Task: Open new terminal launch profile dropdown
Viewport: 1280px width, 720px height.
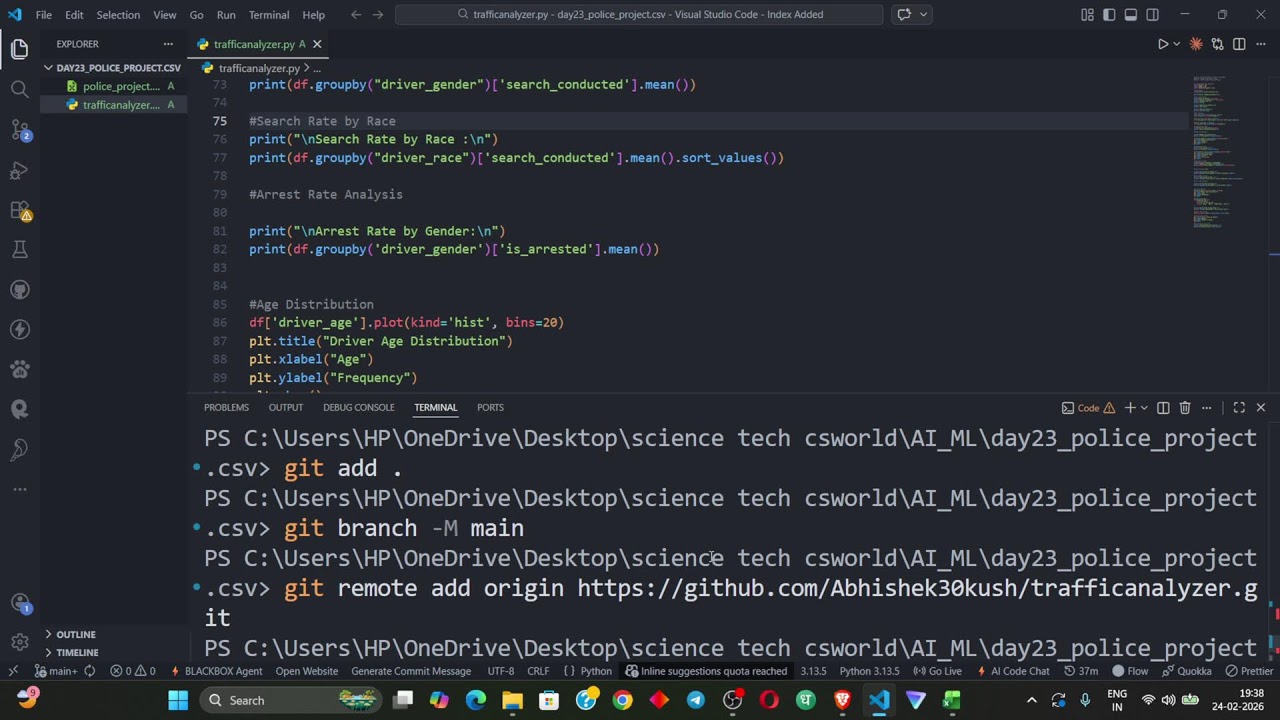Action: tap(1144, 408)
